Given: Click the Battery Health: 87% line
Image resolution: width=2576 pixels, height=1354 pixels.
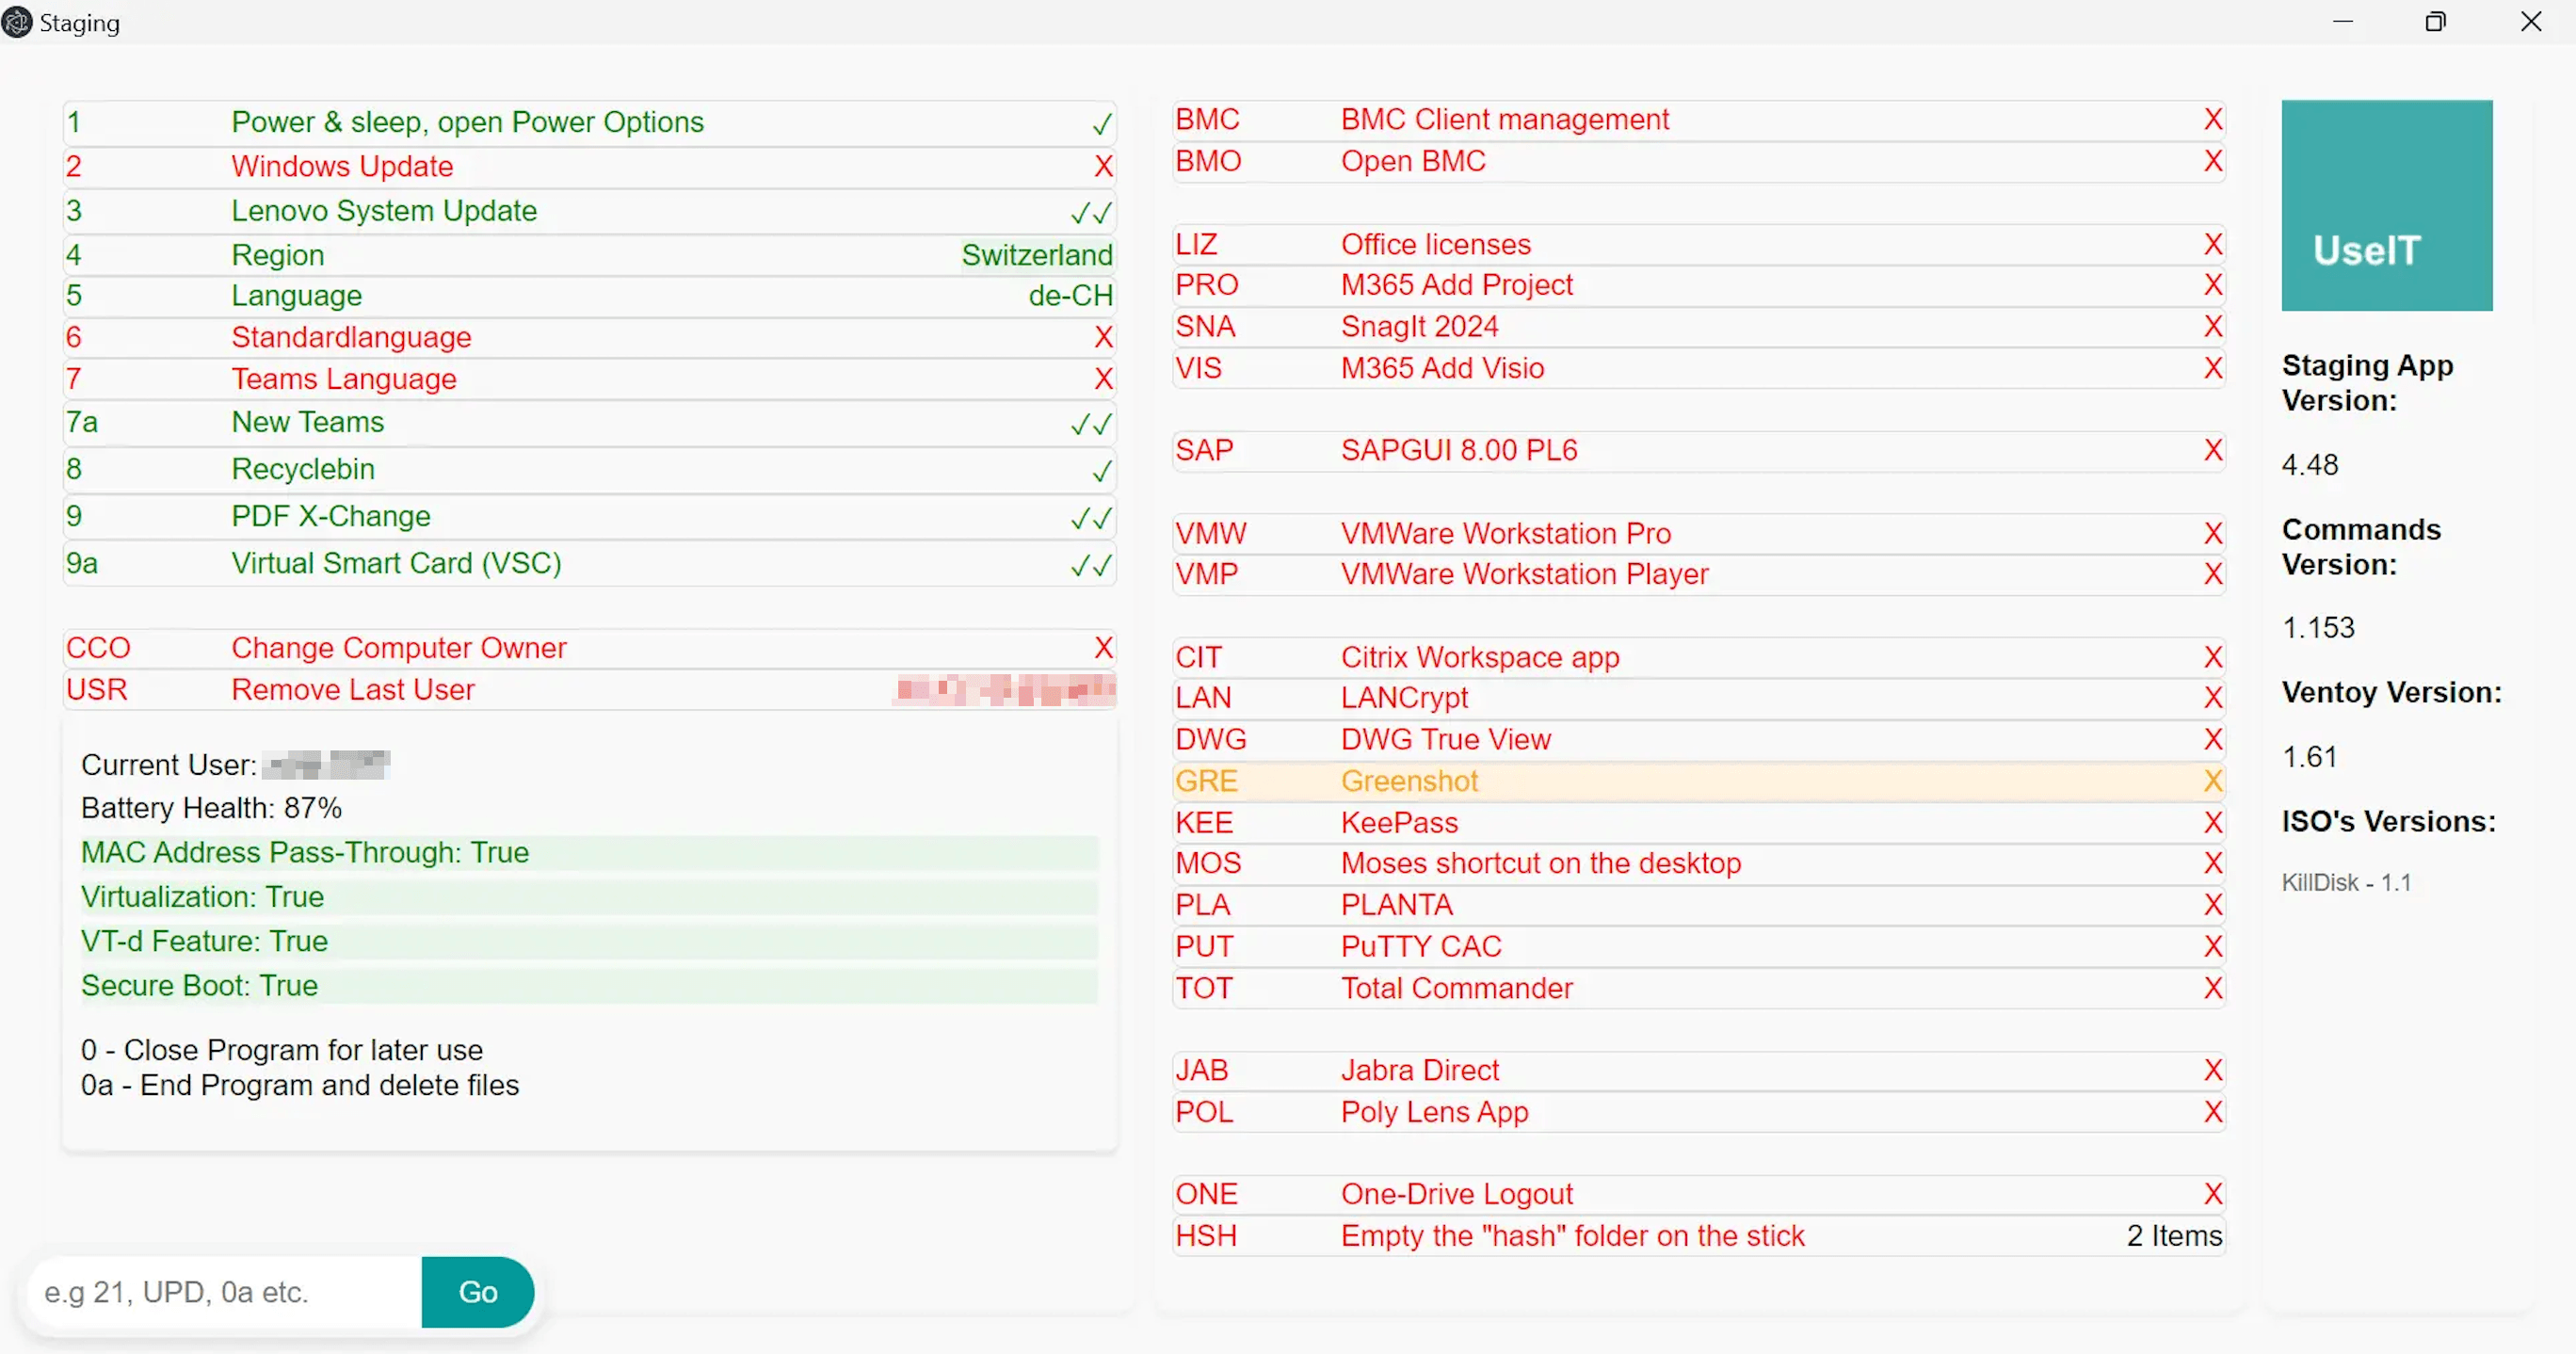Looking at the screenshot, I should [211, 808].
